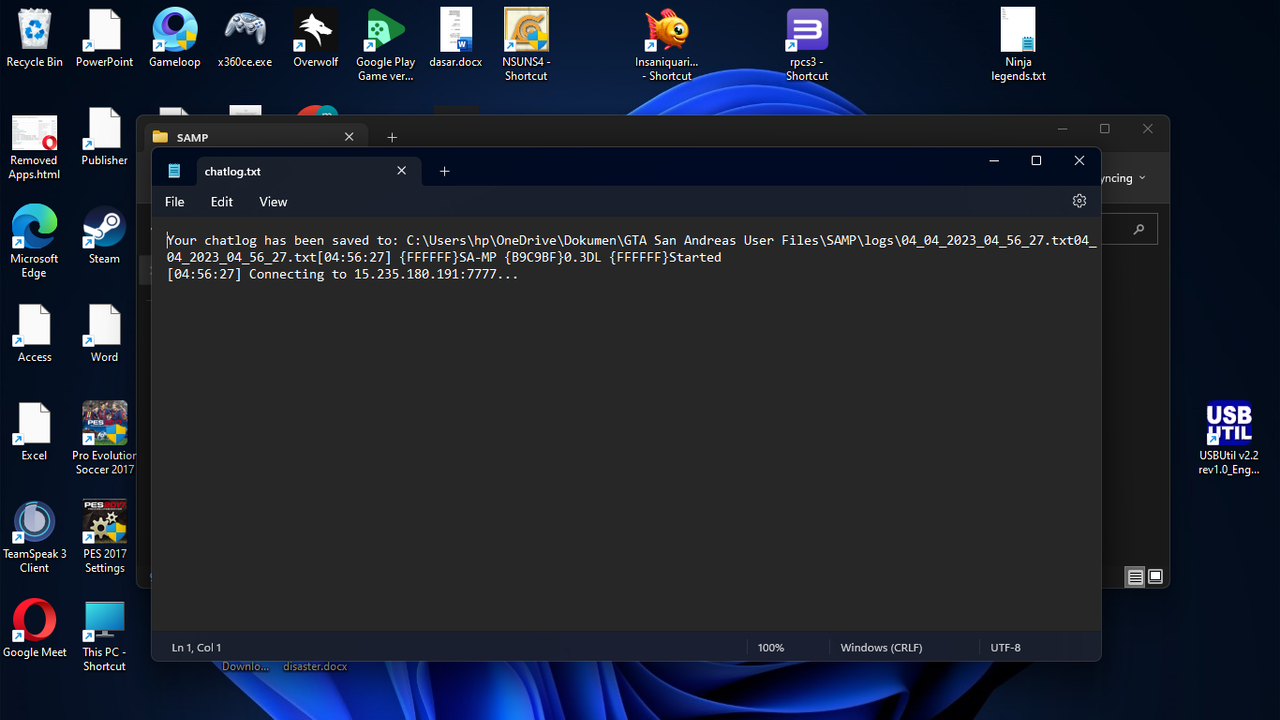Open the Access desktop shortcut

point(34,334)
